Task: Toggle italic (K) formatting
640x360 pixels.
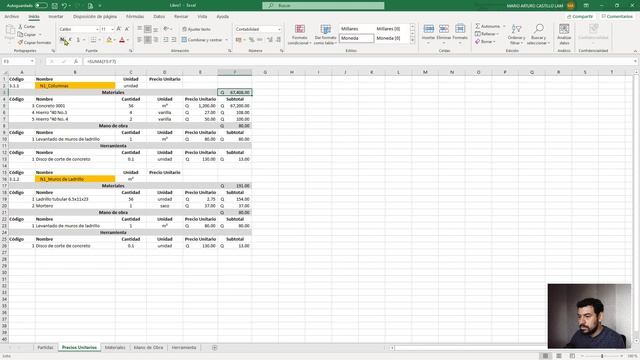Action: [70, 40]
